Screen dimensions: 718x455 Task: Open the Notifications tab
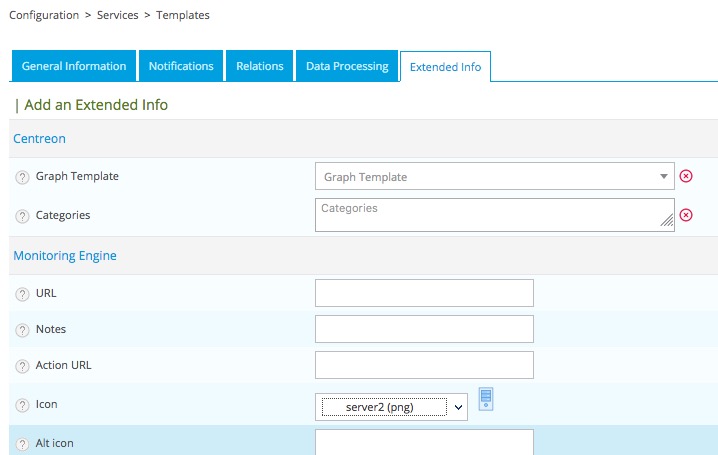[x=181, y=66]
